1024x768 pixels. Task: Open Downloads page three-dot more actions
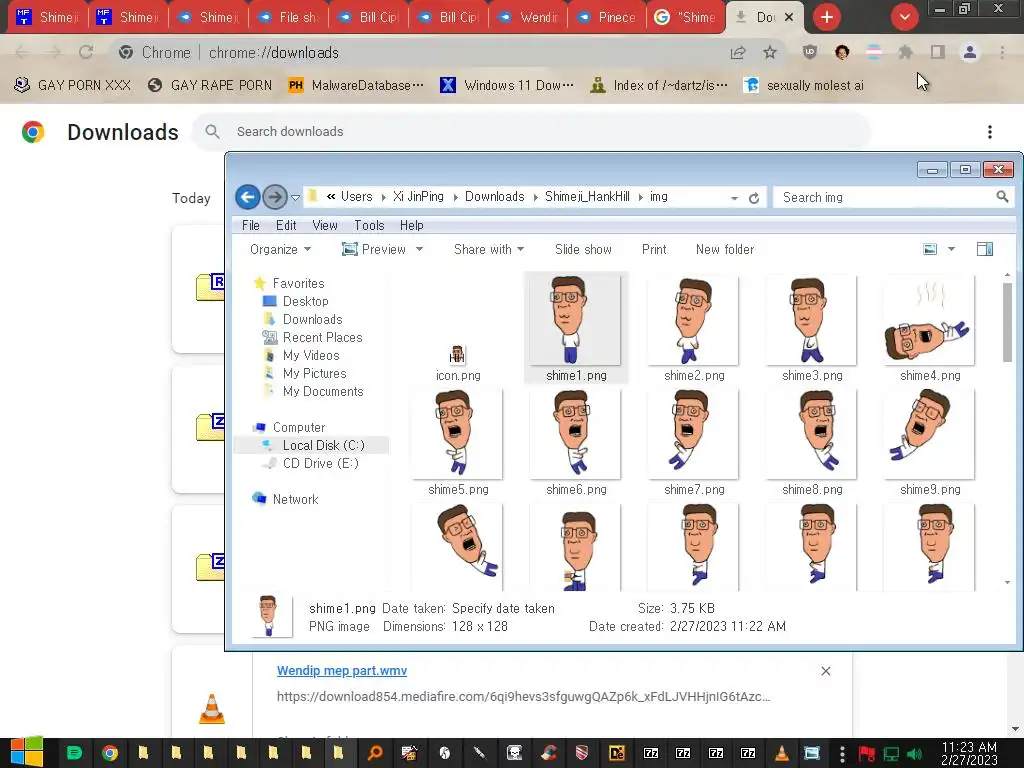coord(990,132)
